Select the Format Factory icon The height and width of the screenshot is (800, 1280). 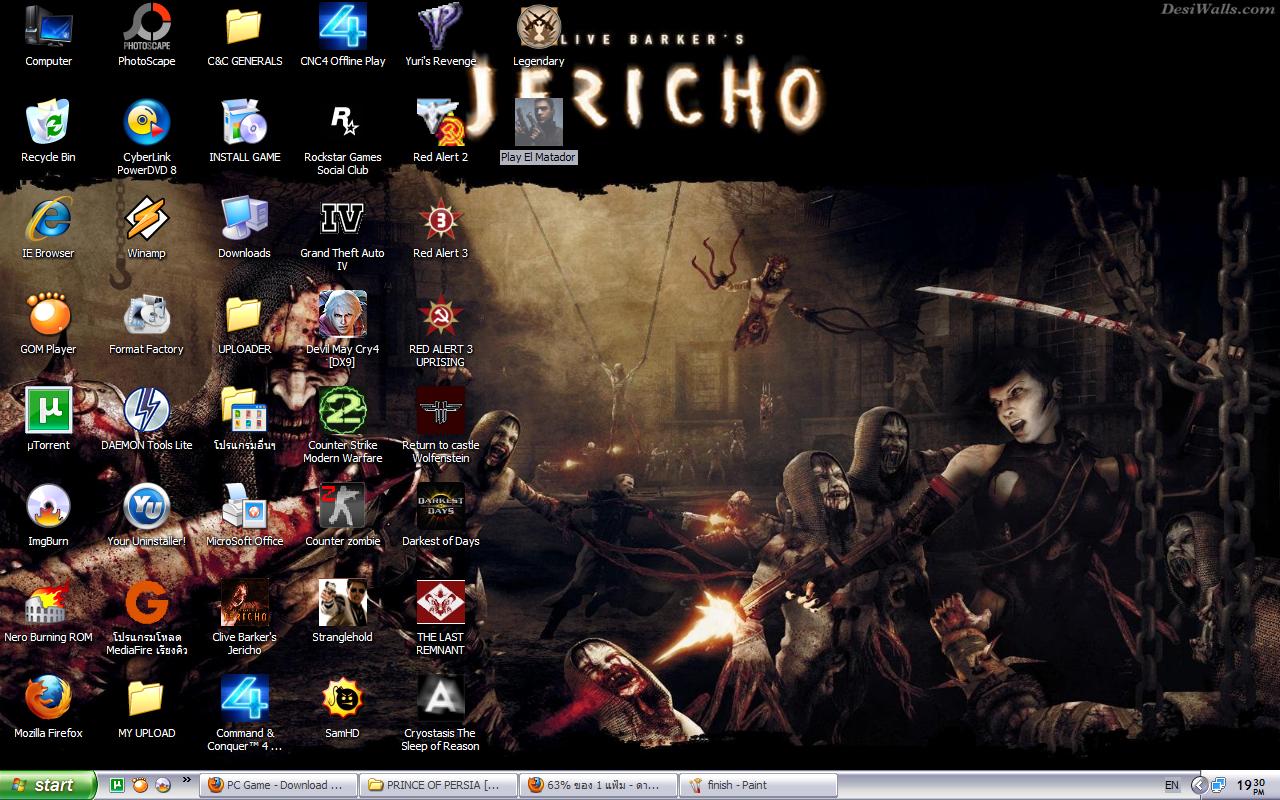click(x=146, y=315)
